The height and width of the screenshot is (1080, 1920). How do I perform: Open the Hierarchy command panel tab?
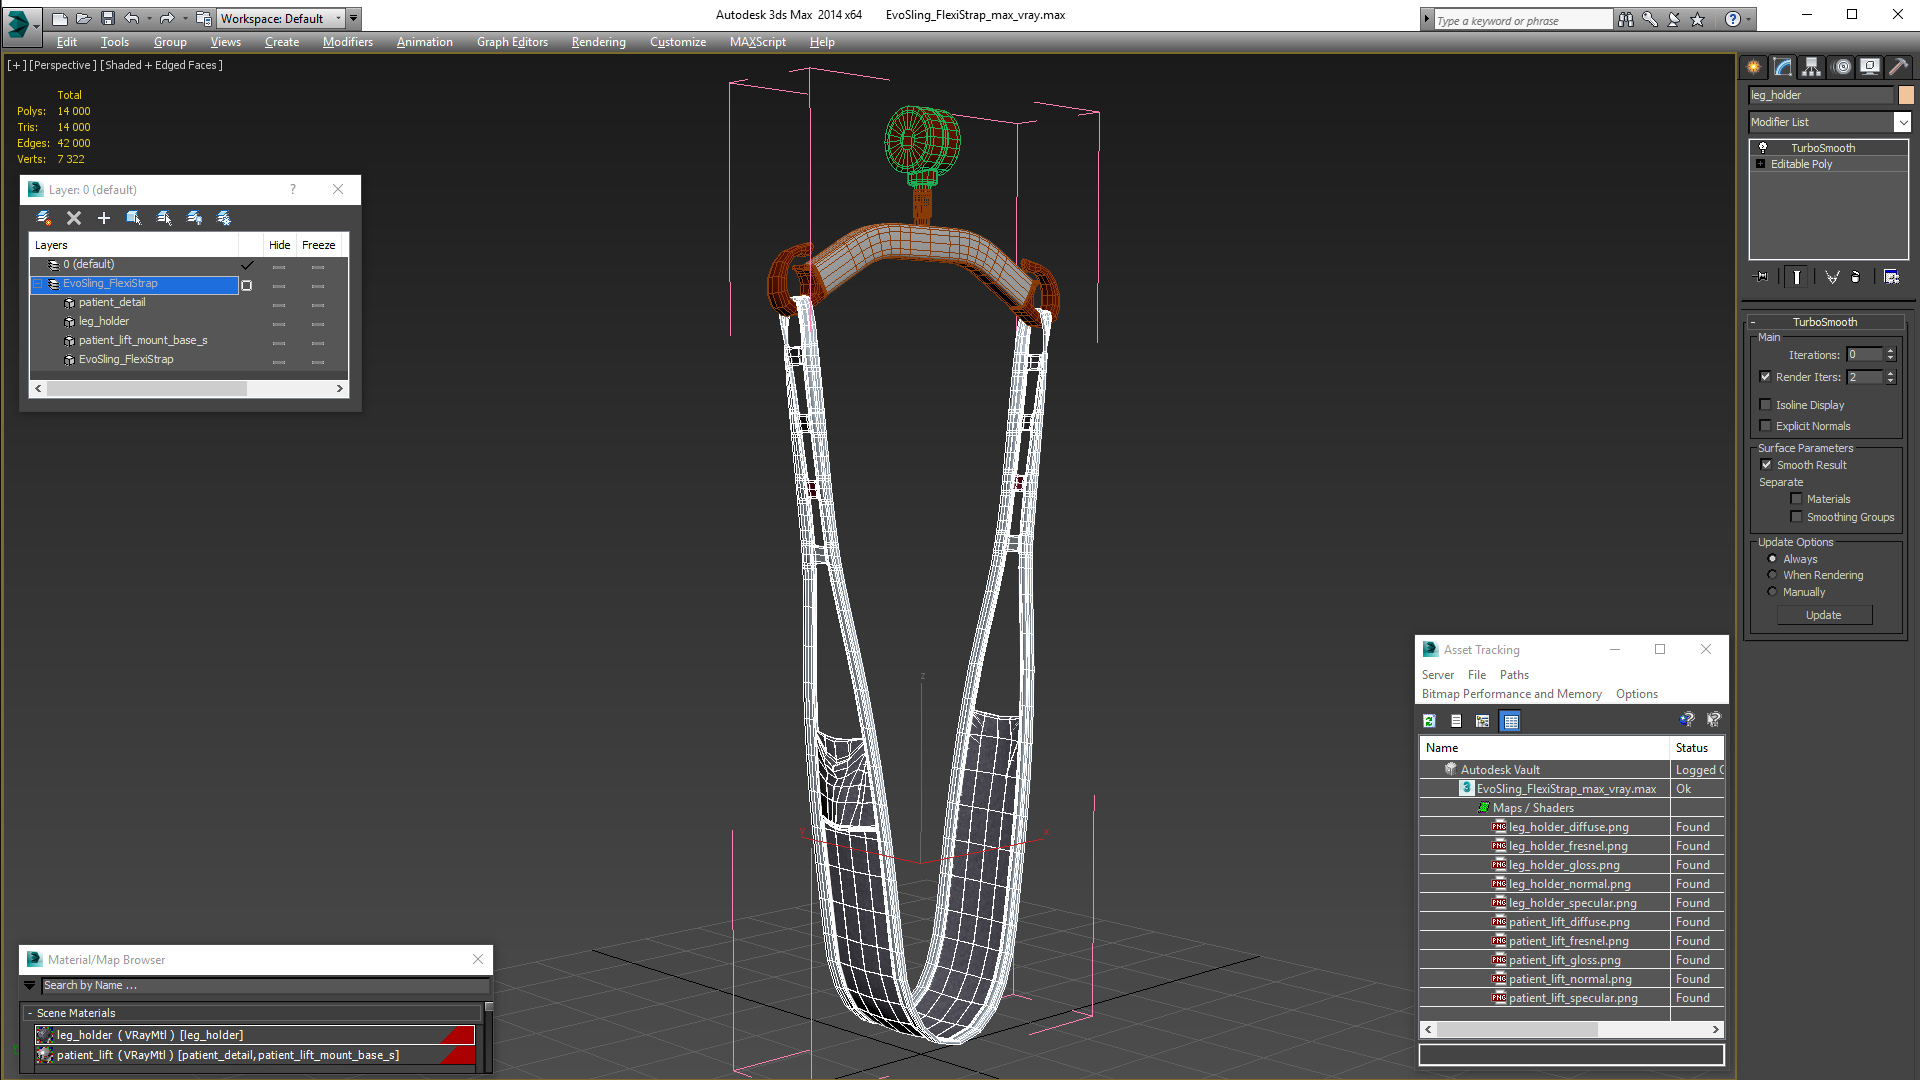(1811, 67)
